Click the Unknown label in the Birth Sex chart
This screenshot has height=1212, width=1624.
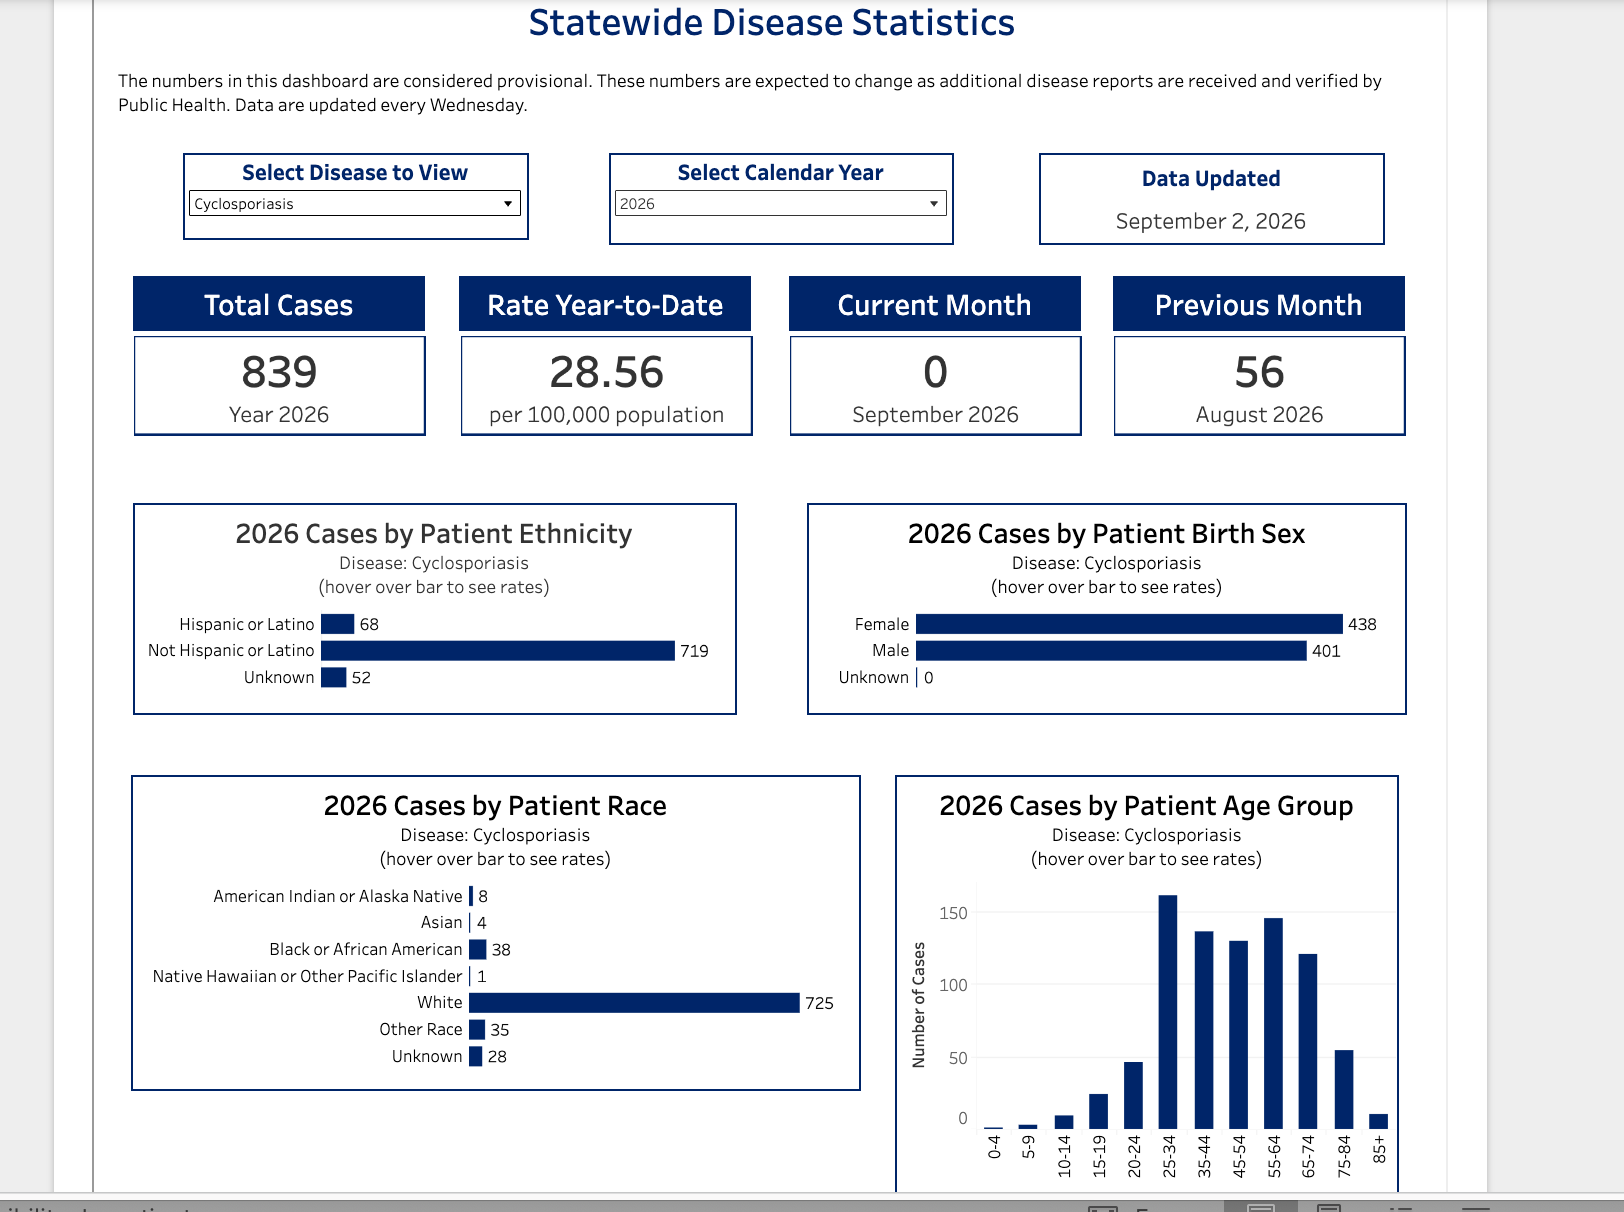coord(874,677)
